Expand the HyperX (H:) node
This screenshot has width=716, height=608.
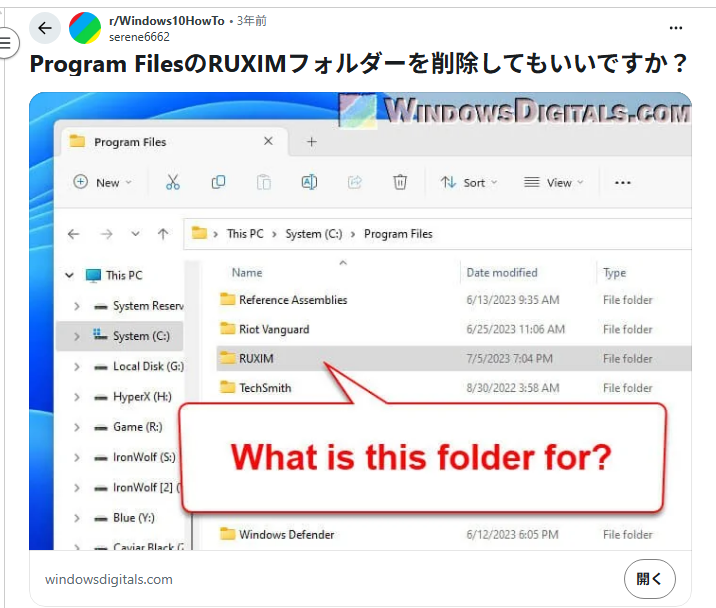click(77, 397)
